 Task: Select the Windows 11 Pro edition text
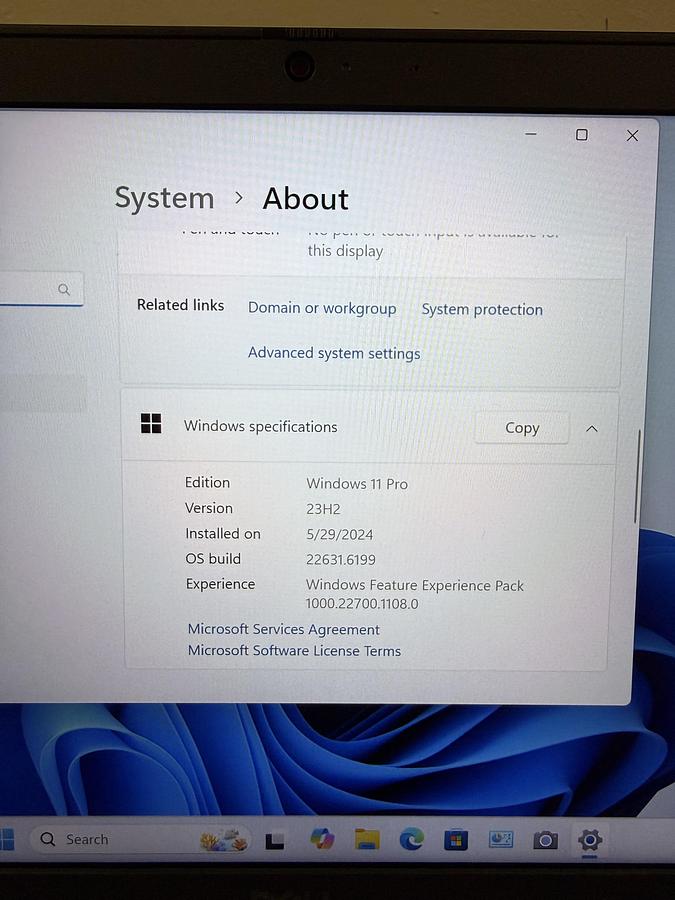point(357,484)
